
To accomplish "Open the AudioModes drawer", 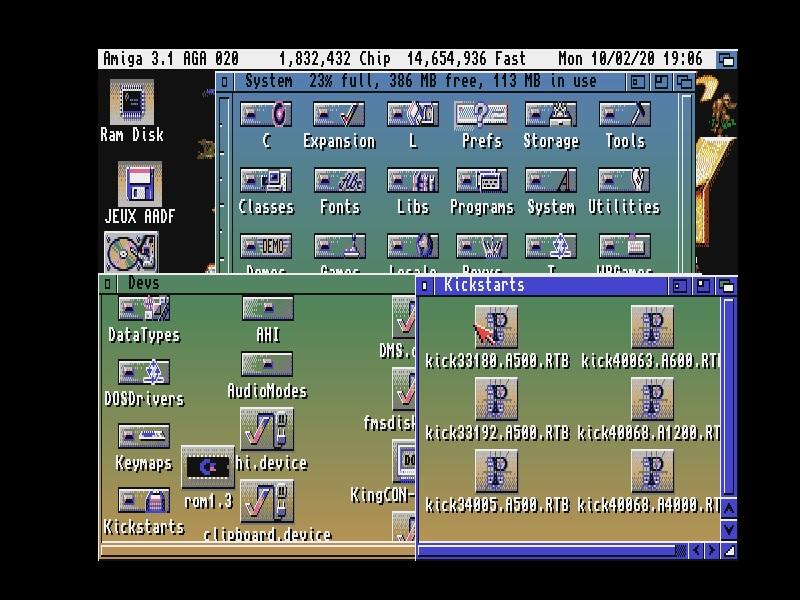I will (x=267, y=364).
